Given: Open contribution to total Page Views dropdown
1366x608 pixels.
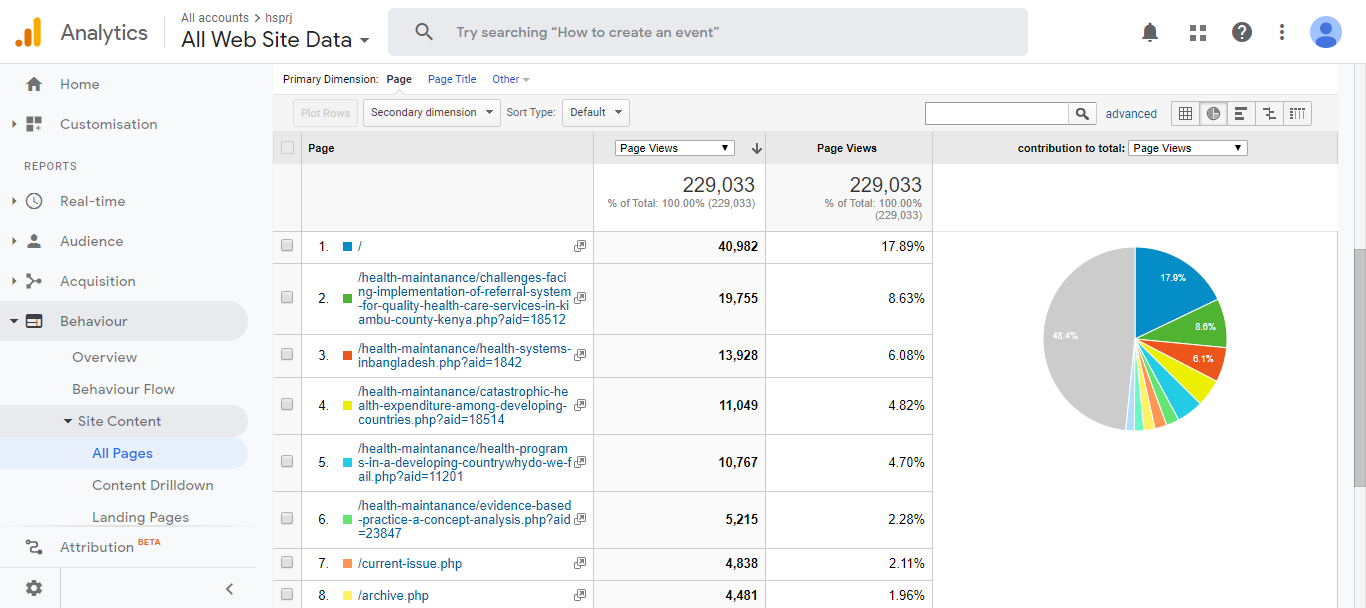Looking at the screenshot, I should pyautogui.click(x=1187, y=148).
